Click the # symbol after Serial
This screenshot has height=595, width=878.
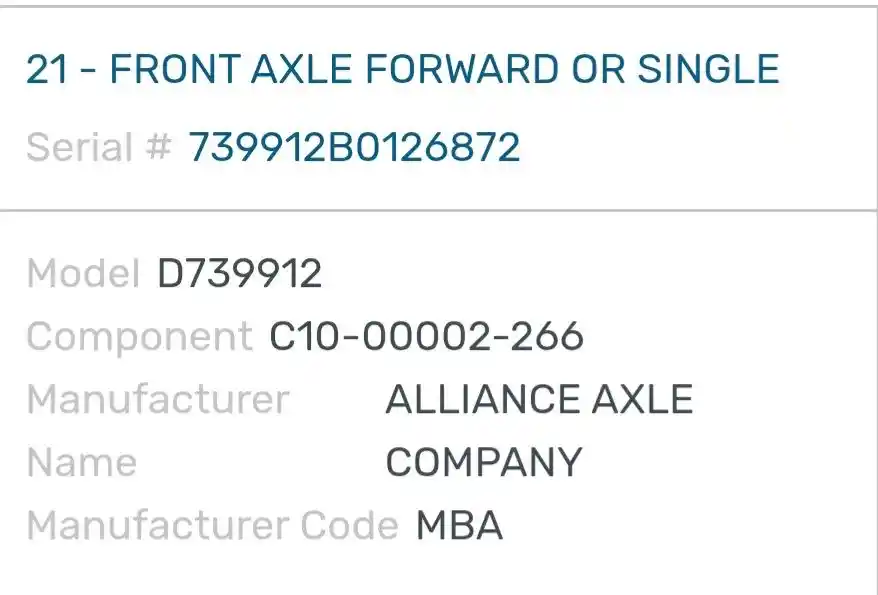pos(158,148)
